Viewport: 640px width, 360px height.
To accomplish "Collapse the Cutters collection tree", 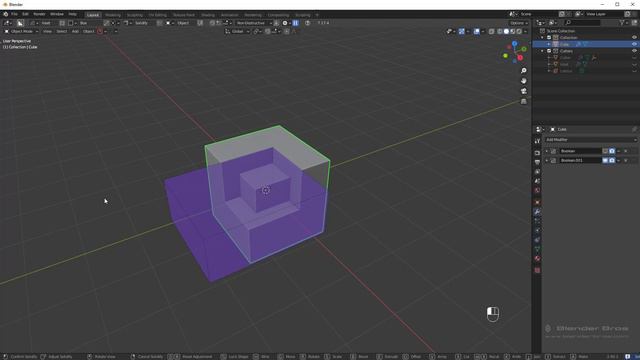I will pos(542,51).
